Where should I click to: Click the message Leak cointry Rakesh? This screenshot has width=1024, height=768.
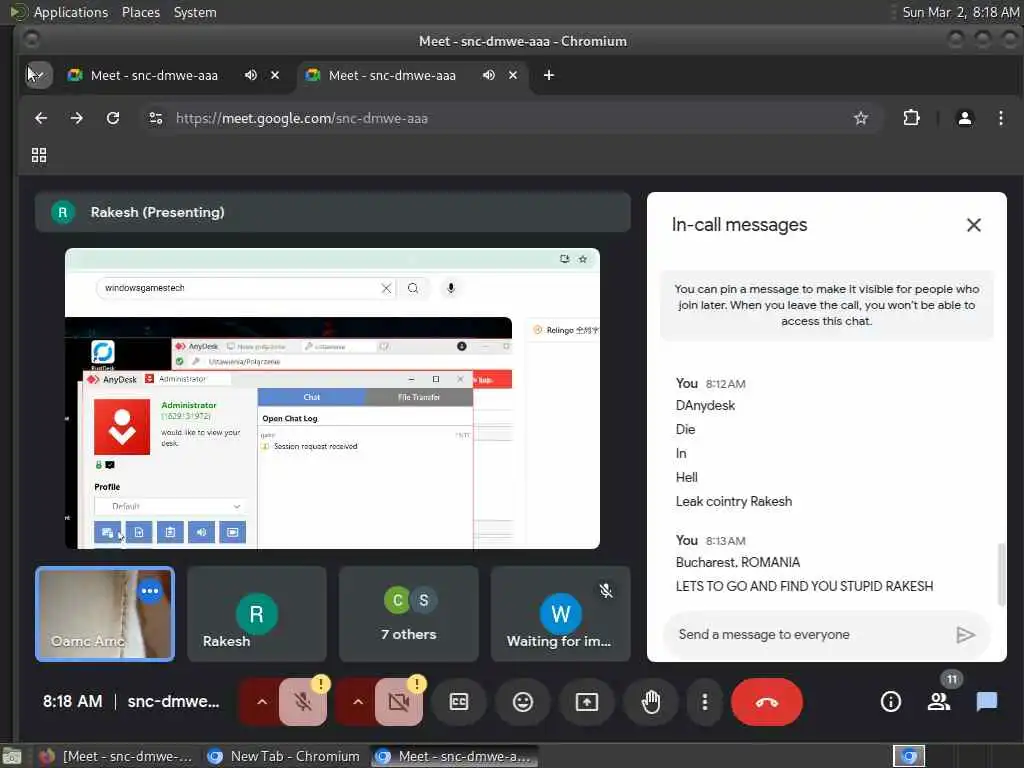click(733, 502)
